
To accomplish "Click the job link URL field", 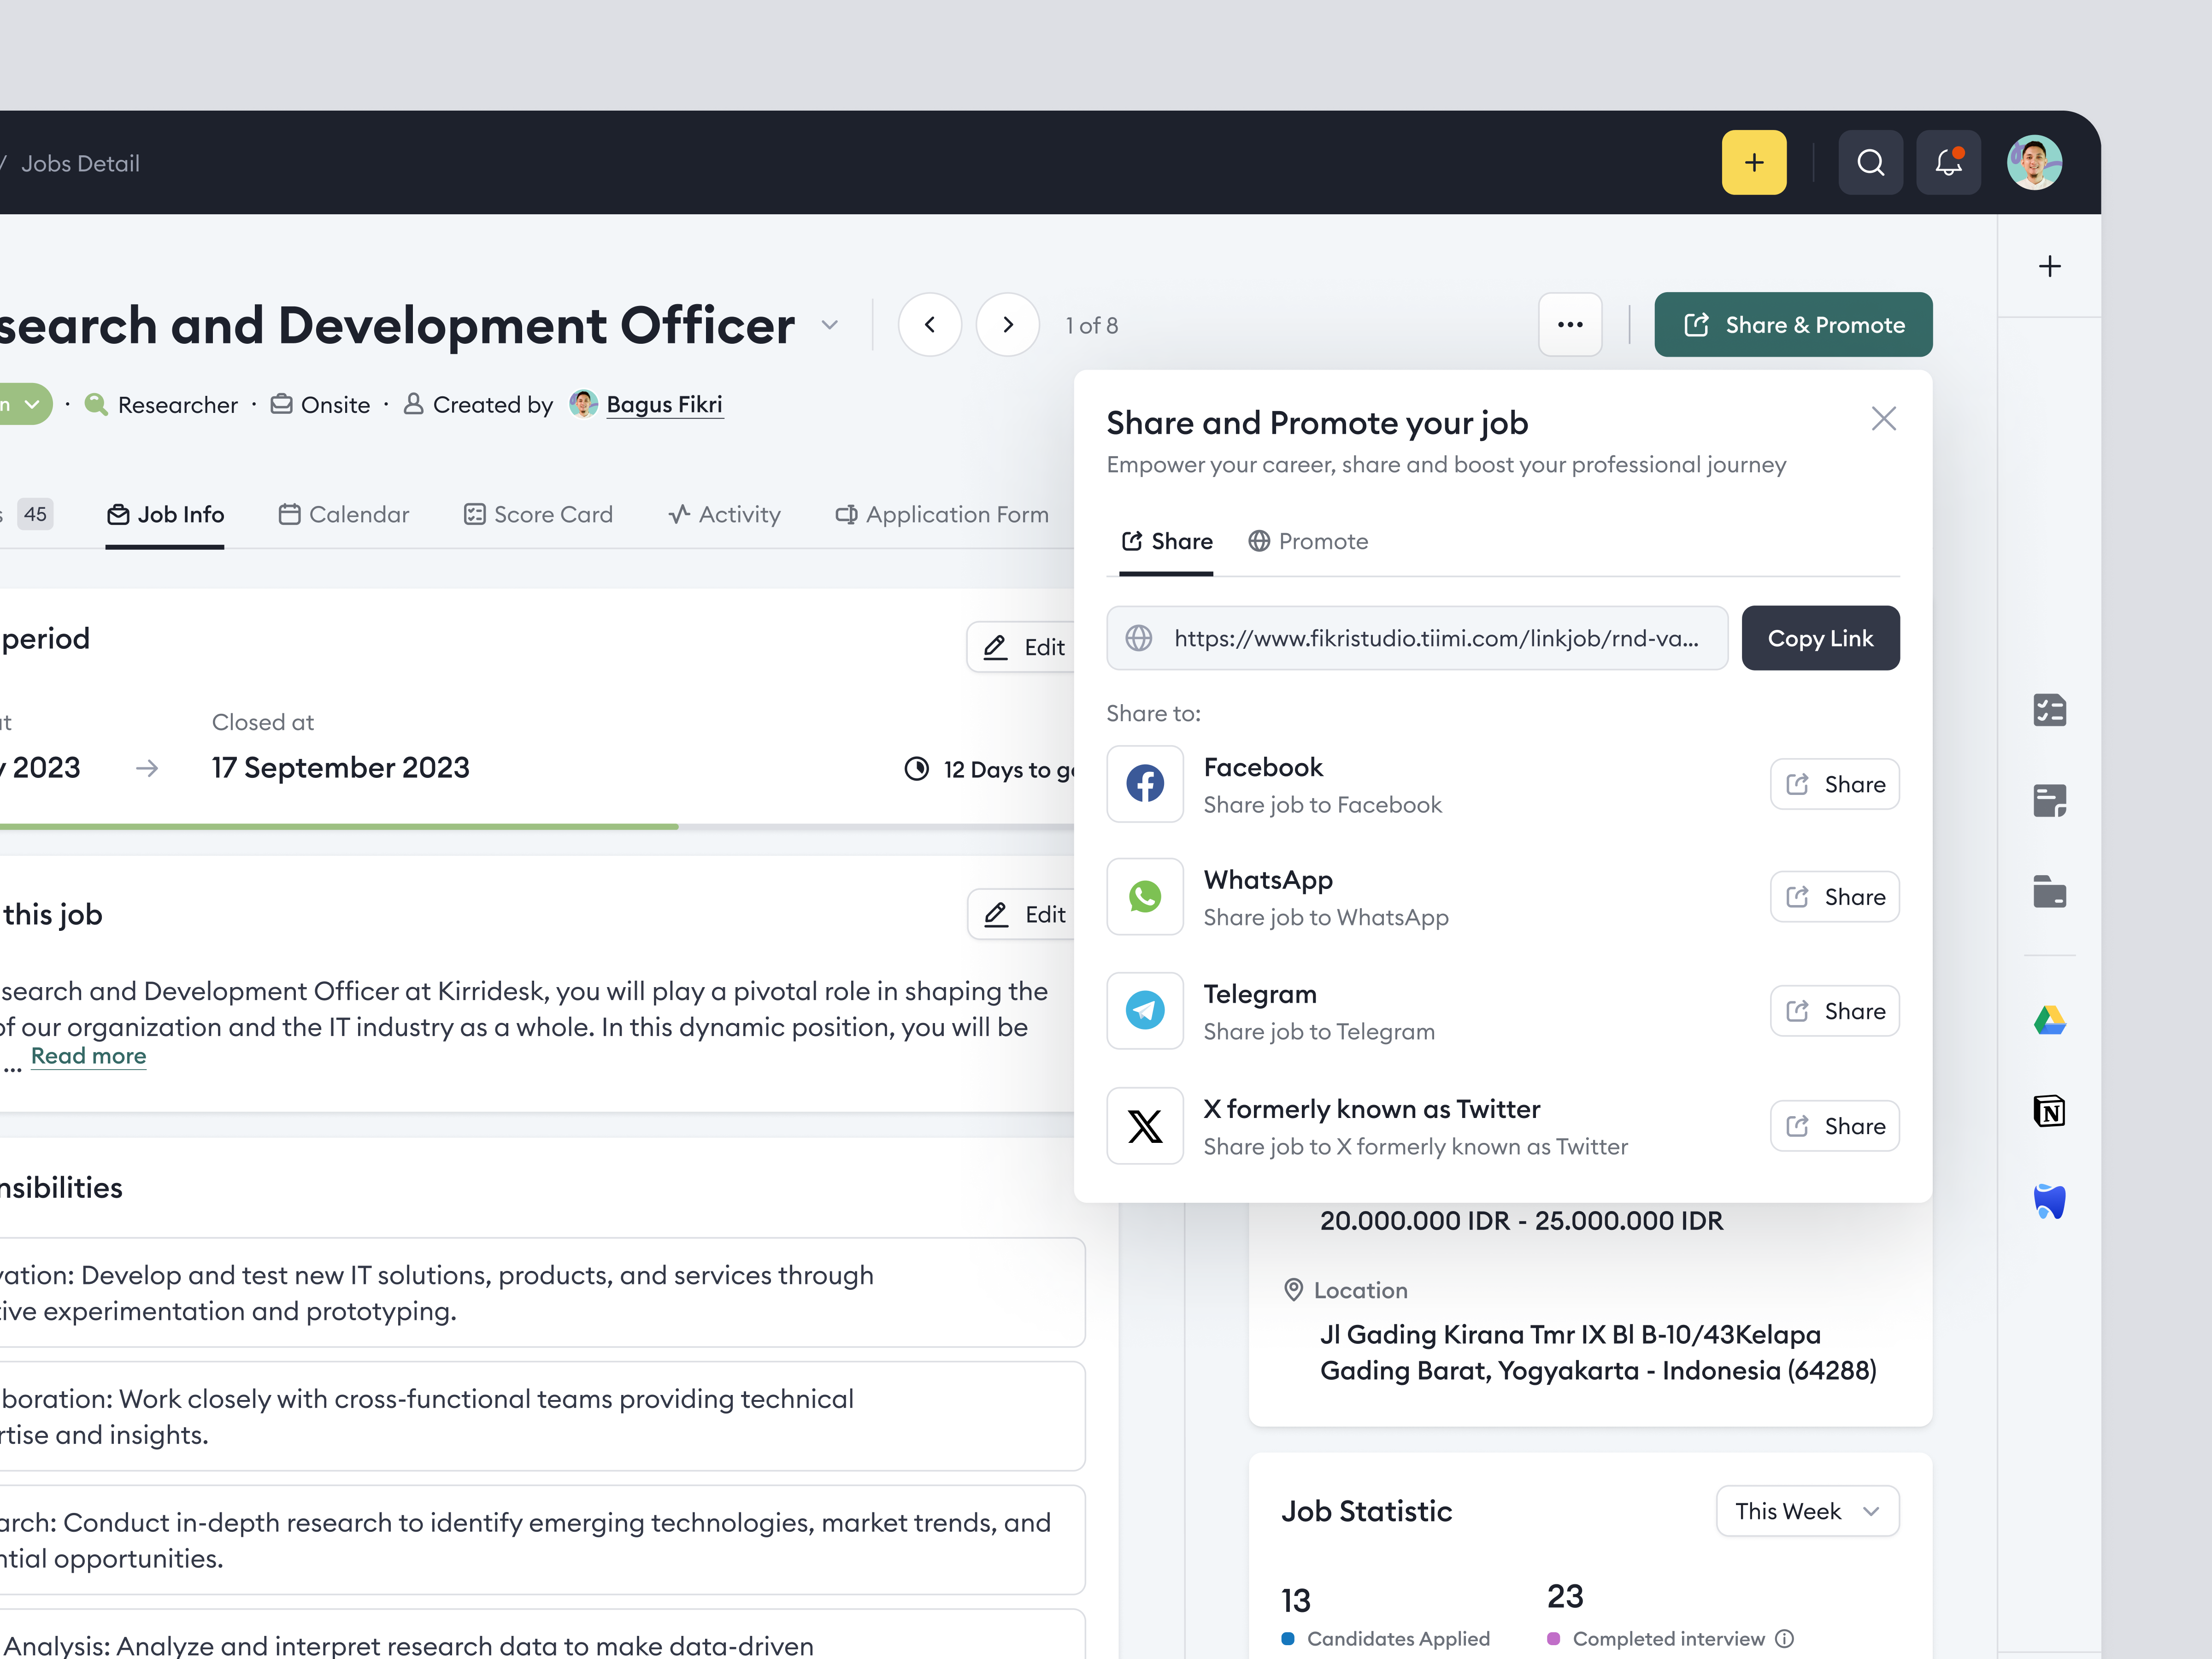I will pos(1417,638).
